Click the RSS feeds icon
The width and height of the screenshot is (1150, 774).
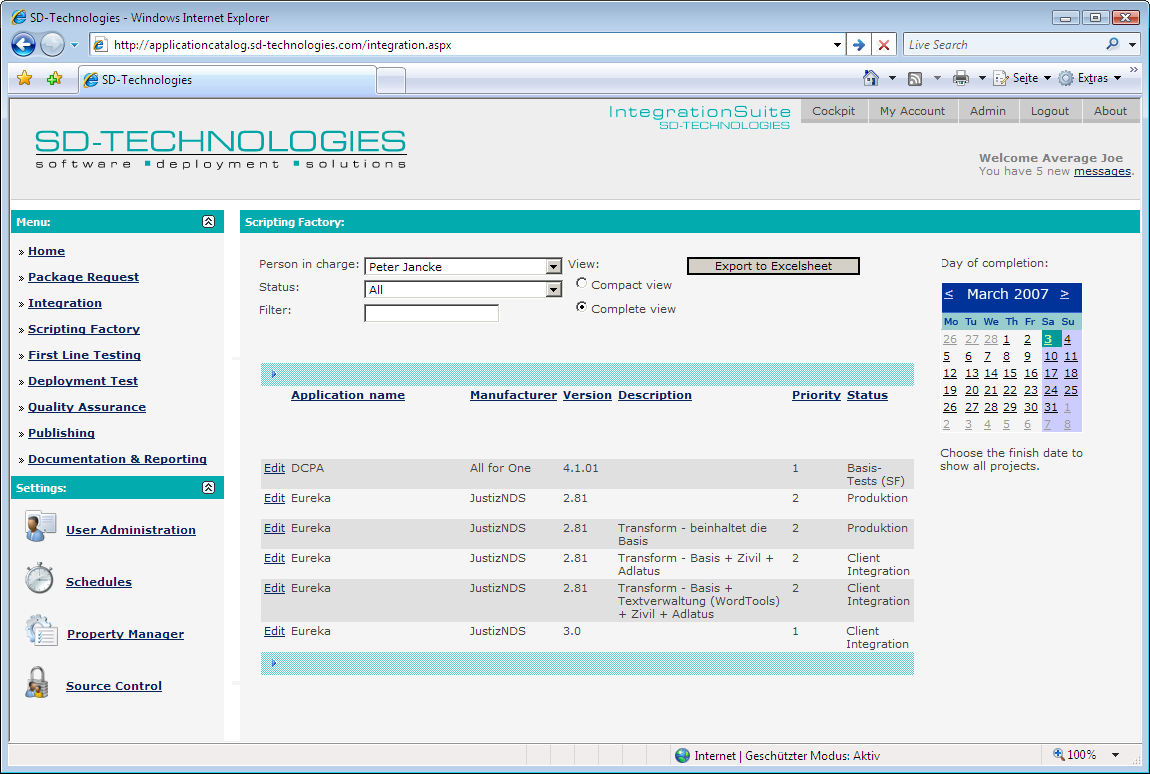[x=915, y=79]
